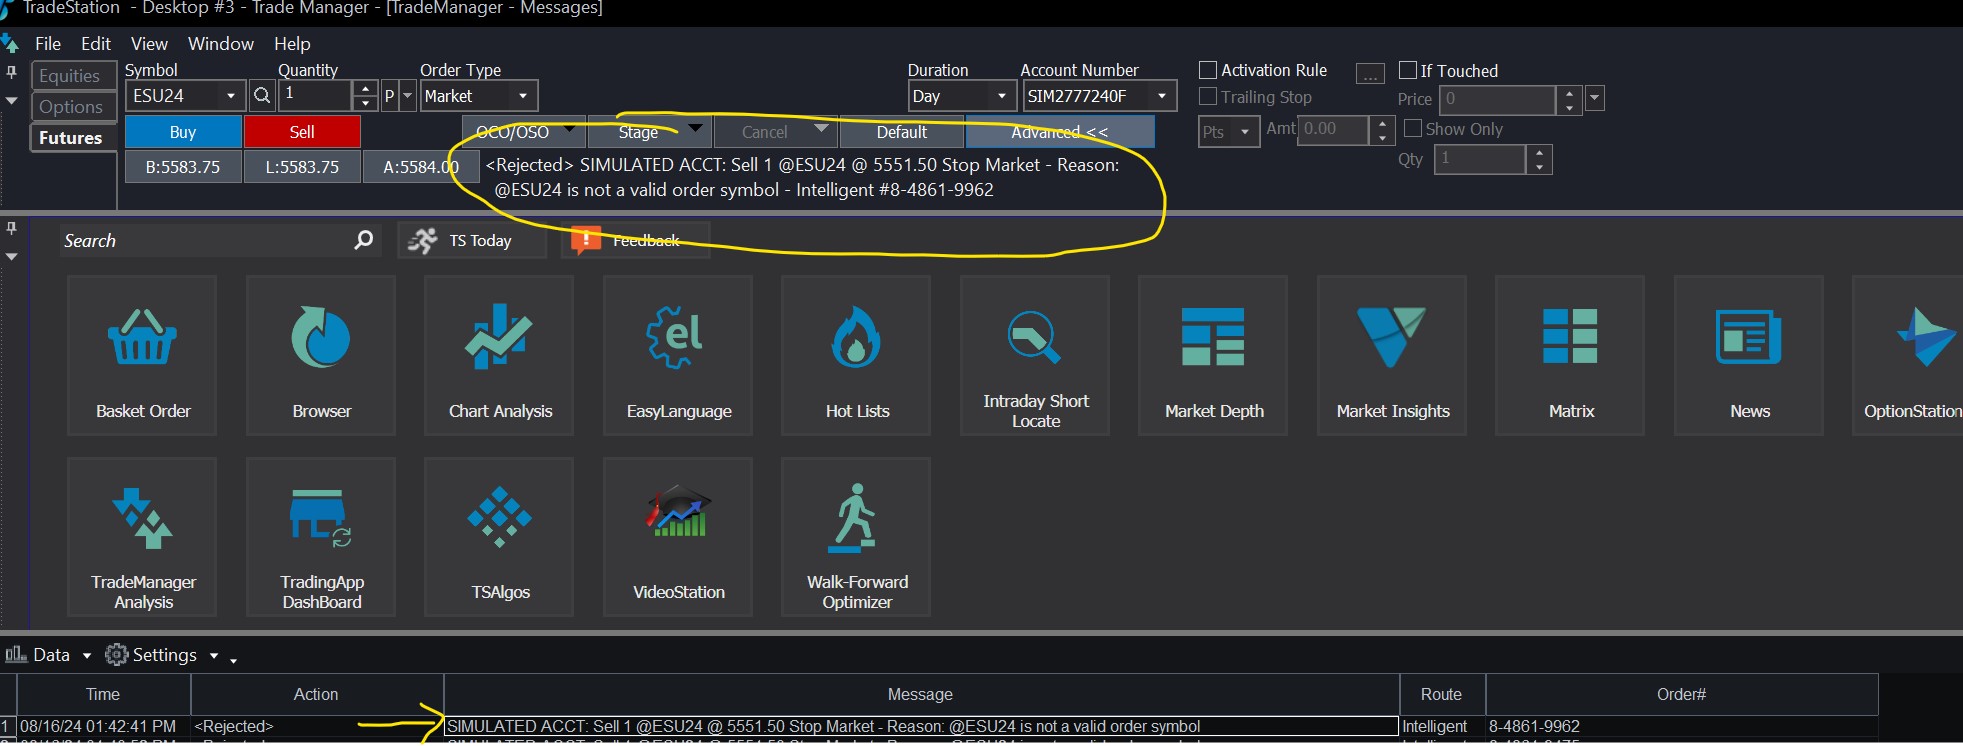Screen dimensions: 1963x746
Task: Open Hot Lists
Action: coord(856,356)
